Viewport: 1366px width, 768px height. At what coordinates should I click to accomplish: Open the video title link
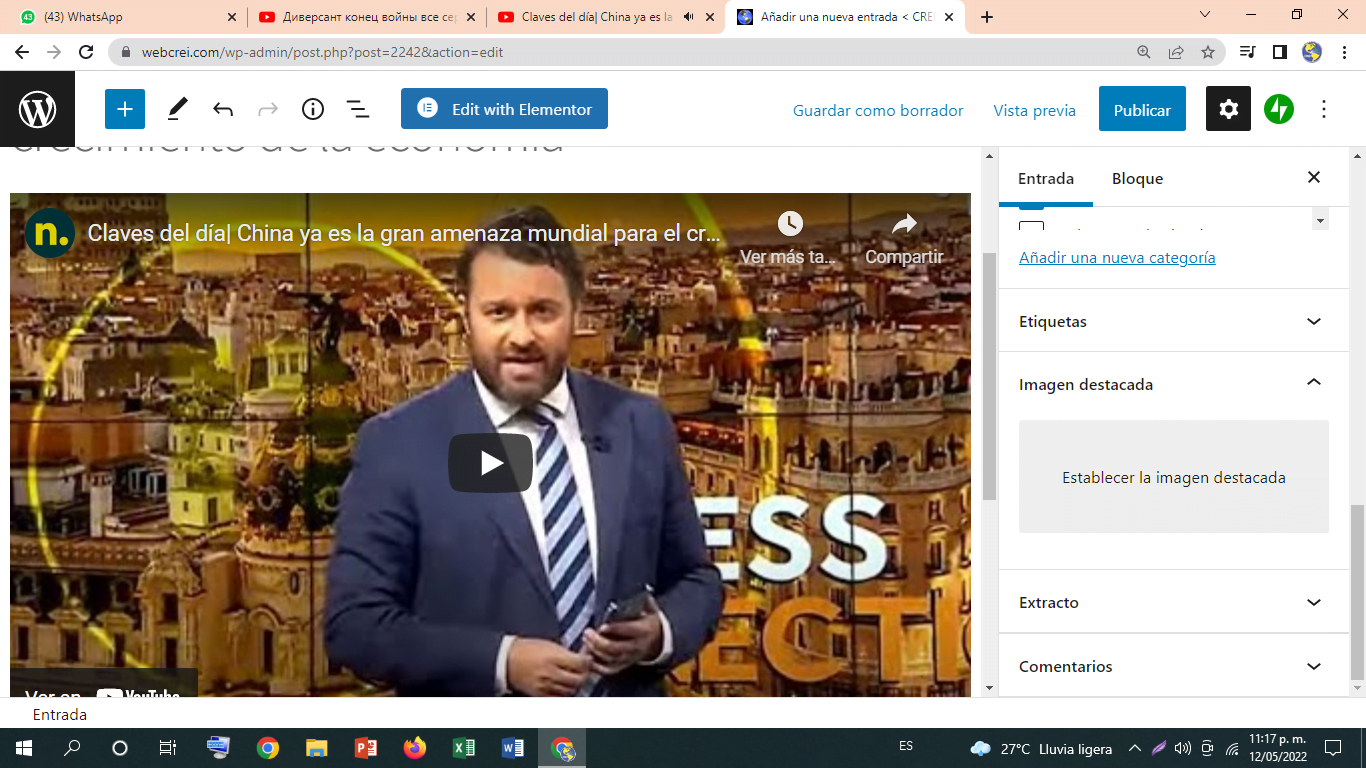click(x=404, y=233)
